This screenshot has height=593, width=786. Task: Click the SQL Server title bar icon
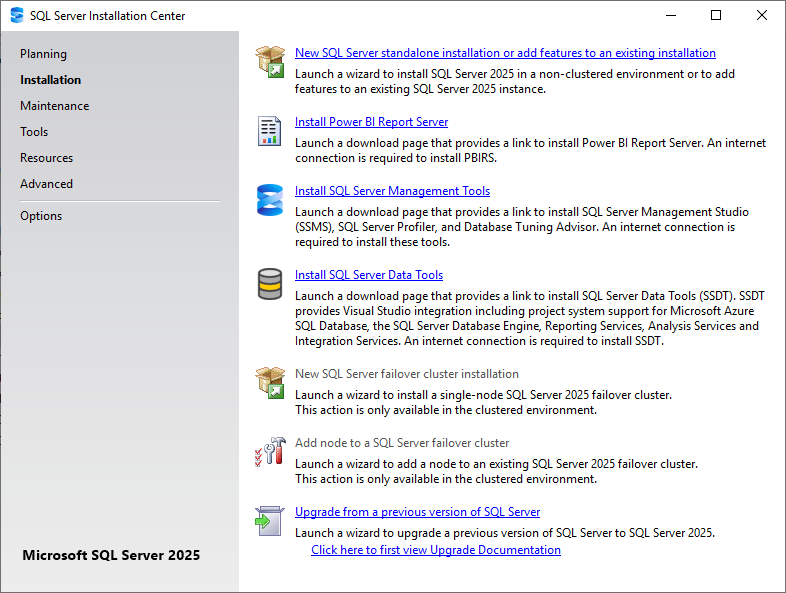tap(16, 16)
